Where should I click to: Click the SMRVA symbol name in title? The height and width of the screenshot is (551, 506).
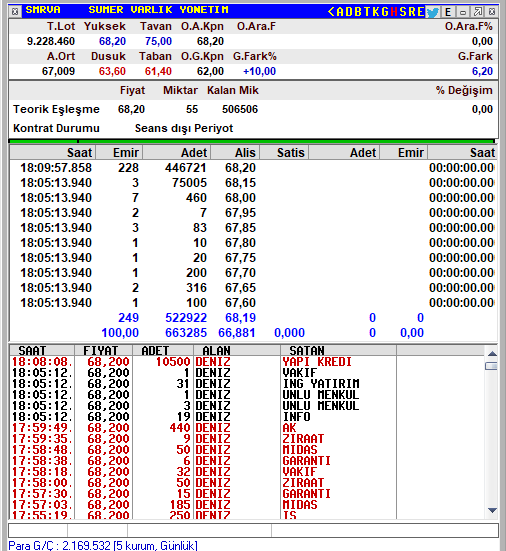pos(43,10)
